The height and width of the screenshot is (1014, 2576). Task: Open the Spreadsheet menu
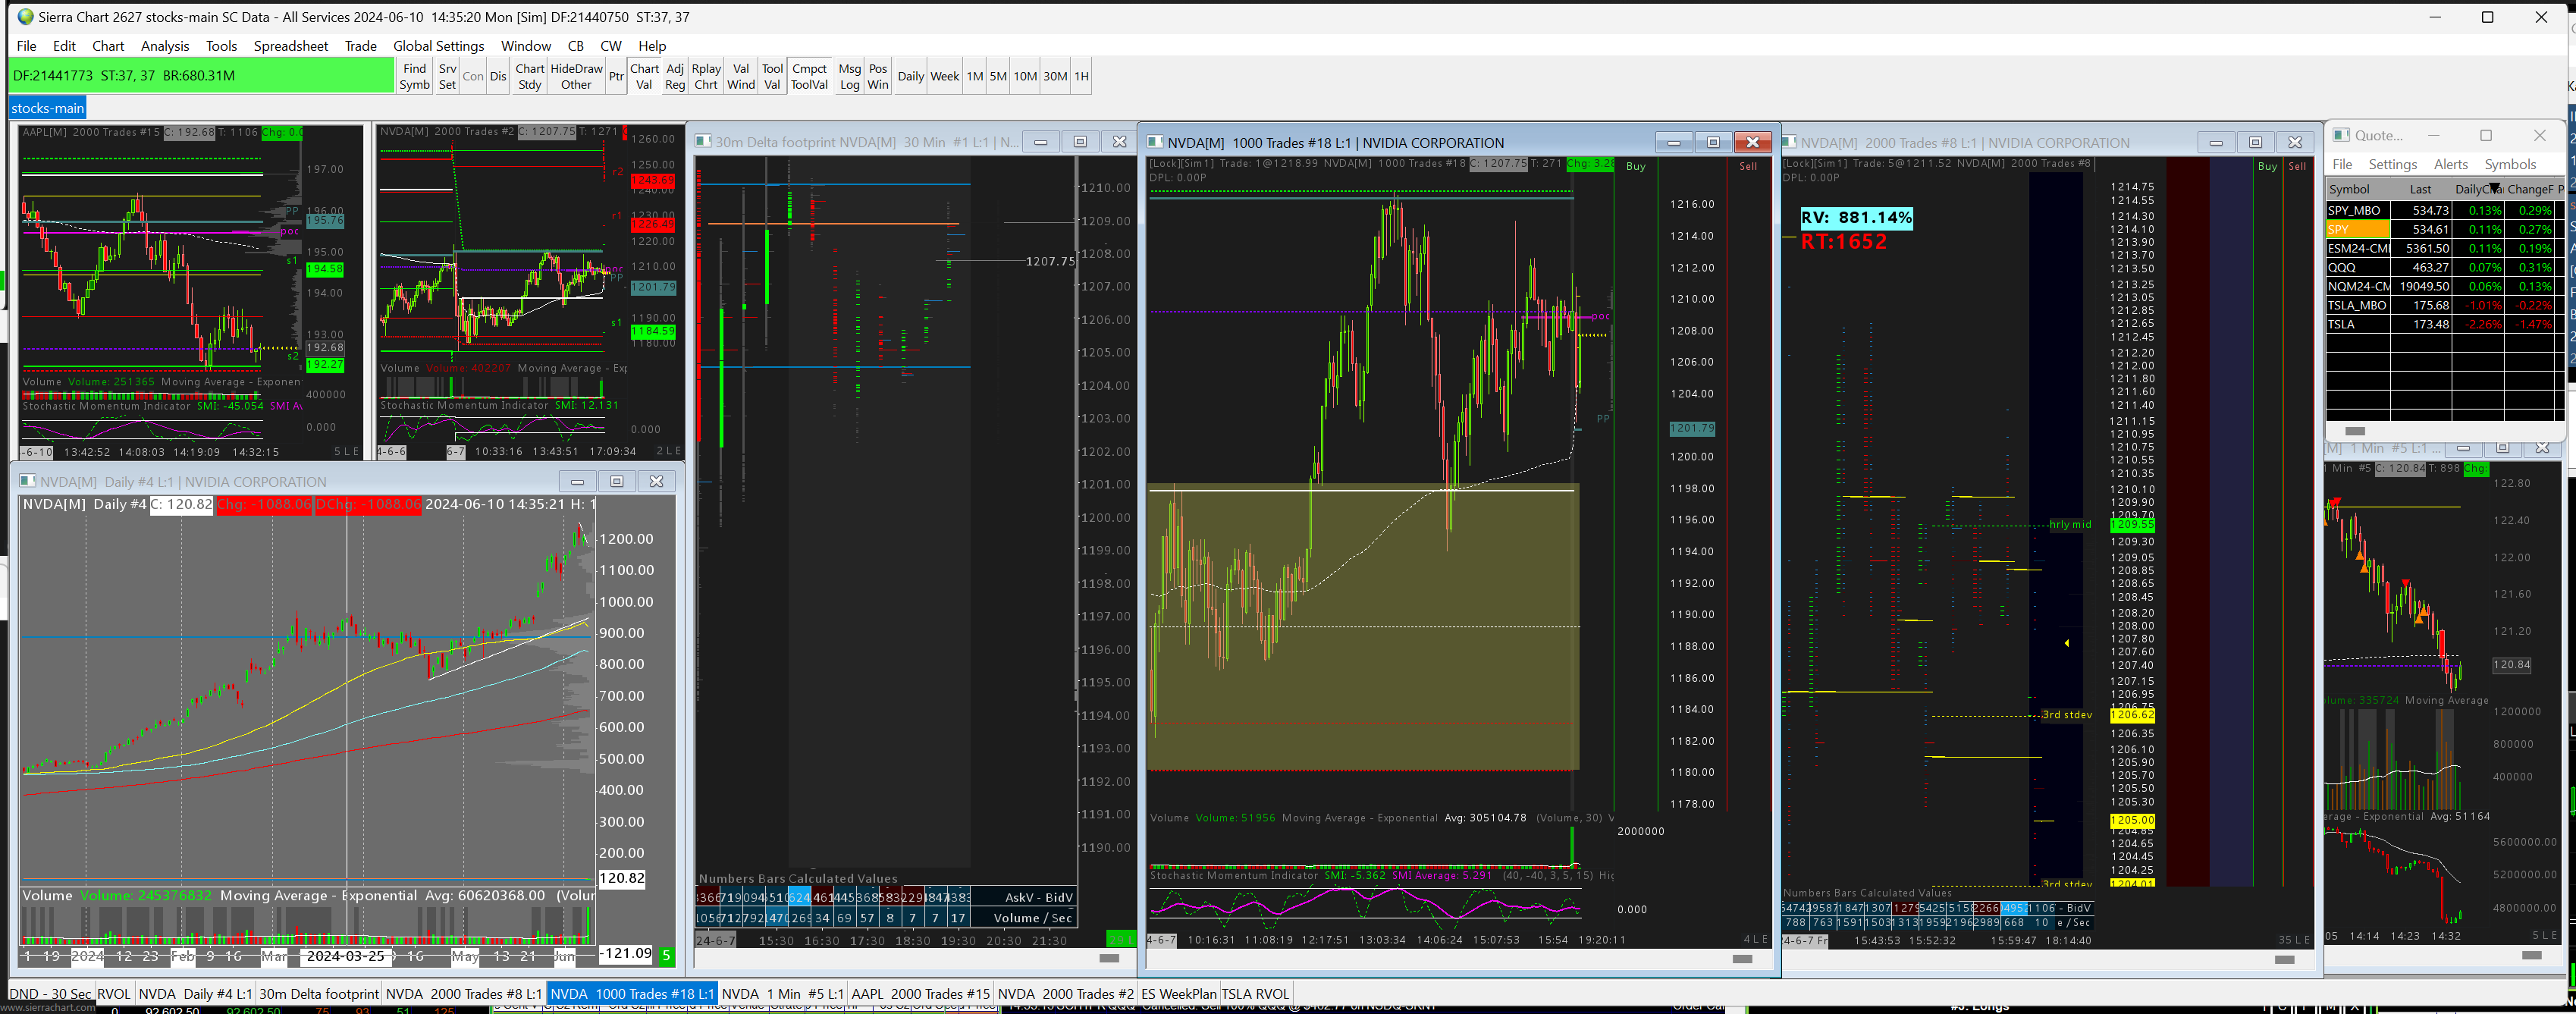click(x=291, y=46)
